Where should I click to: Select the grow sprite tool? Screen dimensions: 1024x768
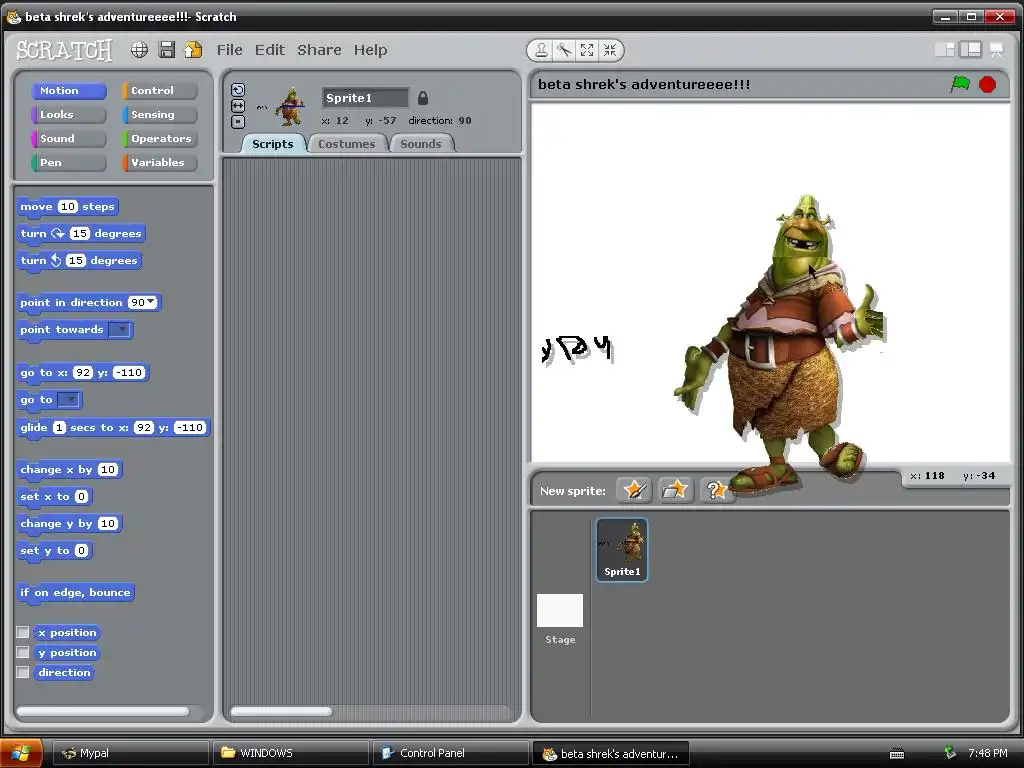coord(587,50)
